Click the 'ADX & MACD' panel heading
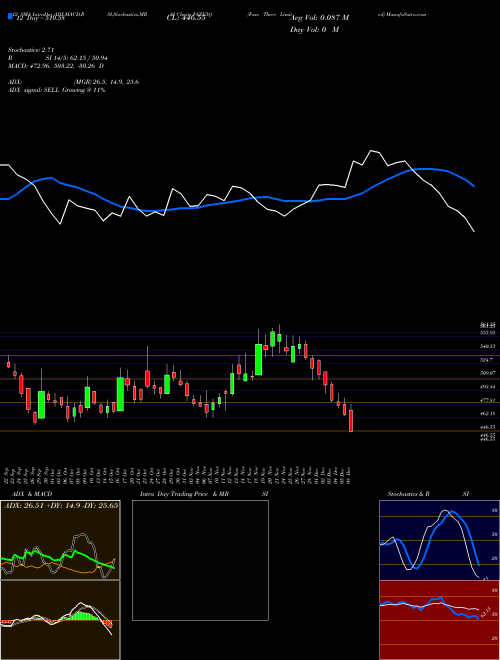Screen dimensions: 500x660 click(32, 494)
